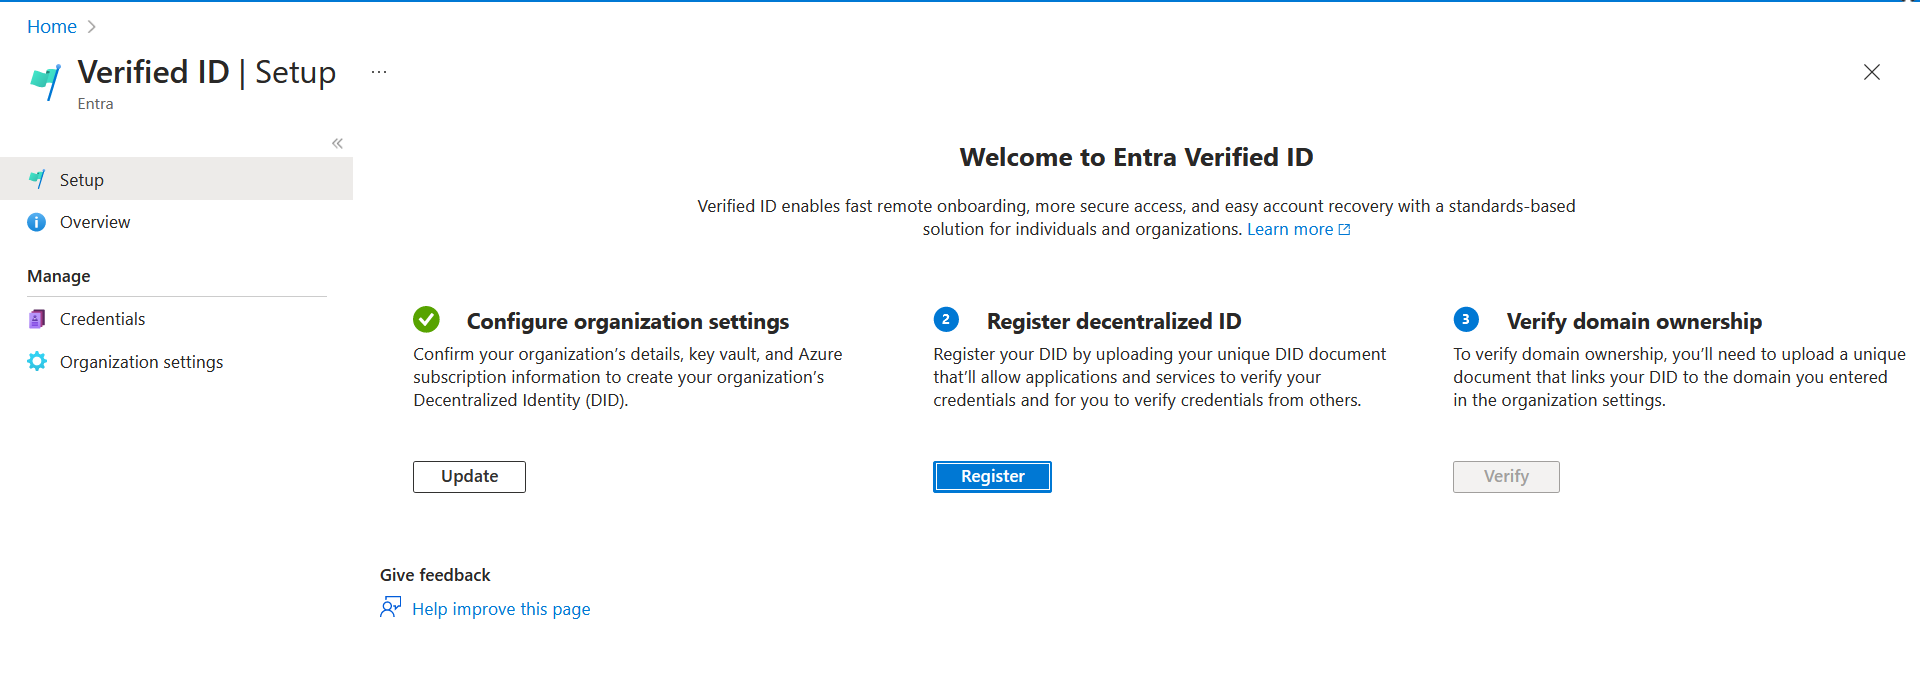1920x694 pixels.
Task: Click 'Welcome to Entra Verified ID' title
Action: click(1136, 157)
